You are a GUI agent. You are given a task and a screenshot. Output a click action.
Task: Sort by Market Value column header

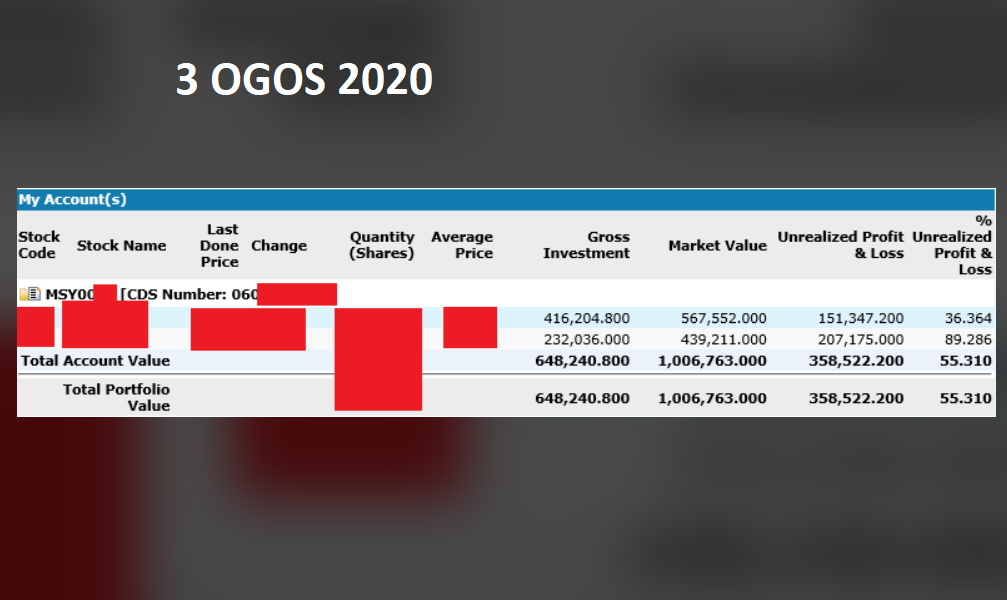click(x=717, y=245)
